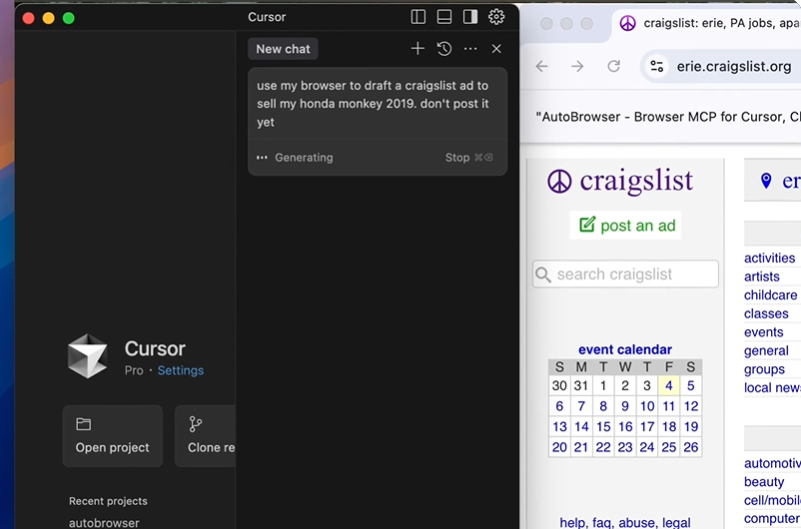
Task: Stop the generating response
Action: [x=468, y=157]
